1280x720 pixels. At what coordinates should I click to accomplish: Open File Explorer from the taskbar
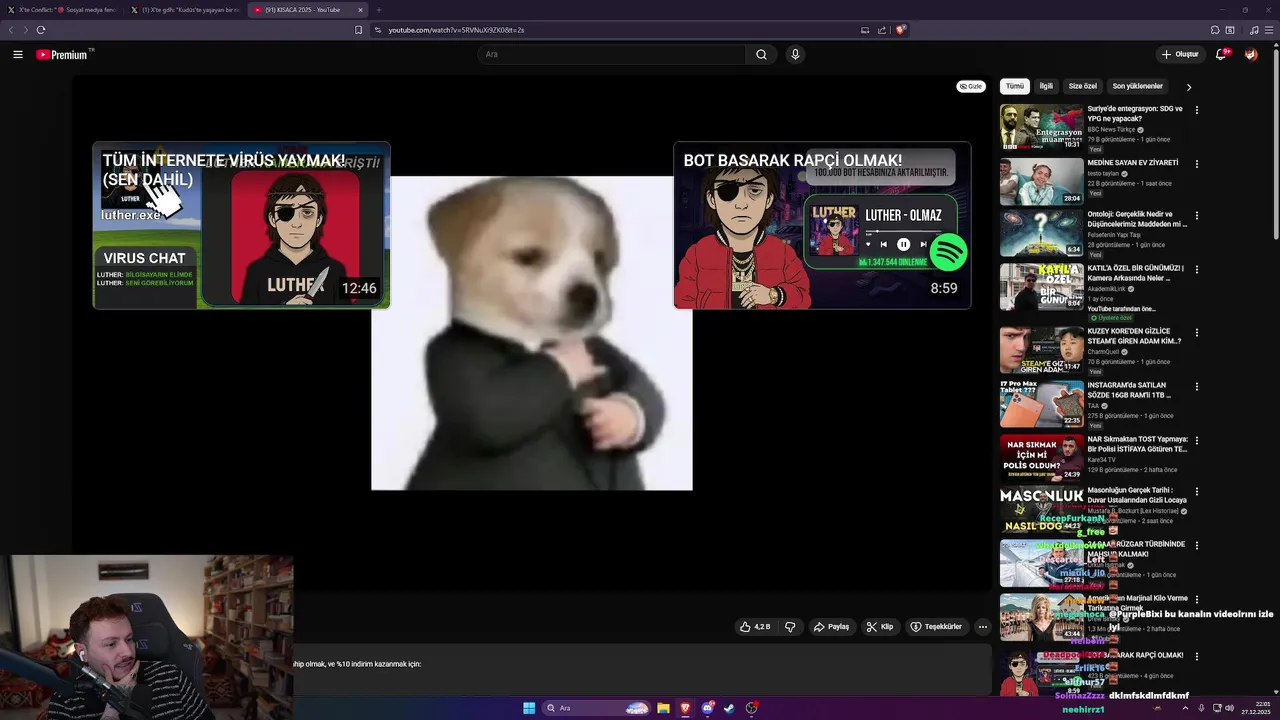tap(663, 708)
